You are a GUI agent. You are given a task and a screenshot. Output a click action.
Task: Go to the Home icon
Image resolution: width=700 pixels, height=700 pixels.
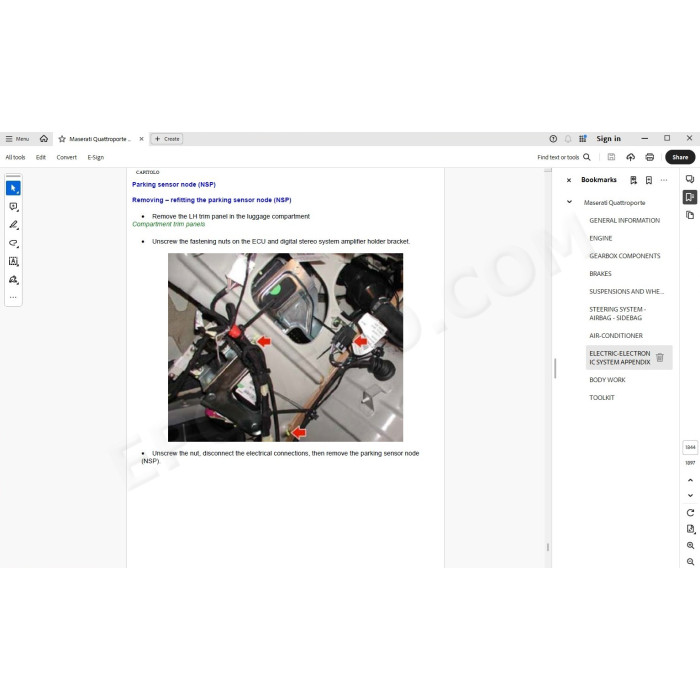[44, 139]
